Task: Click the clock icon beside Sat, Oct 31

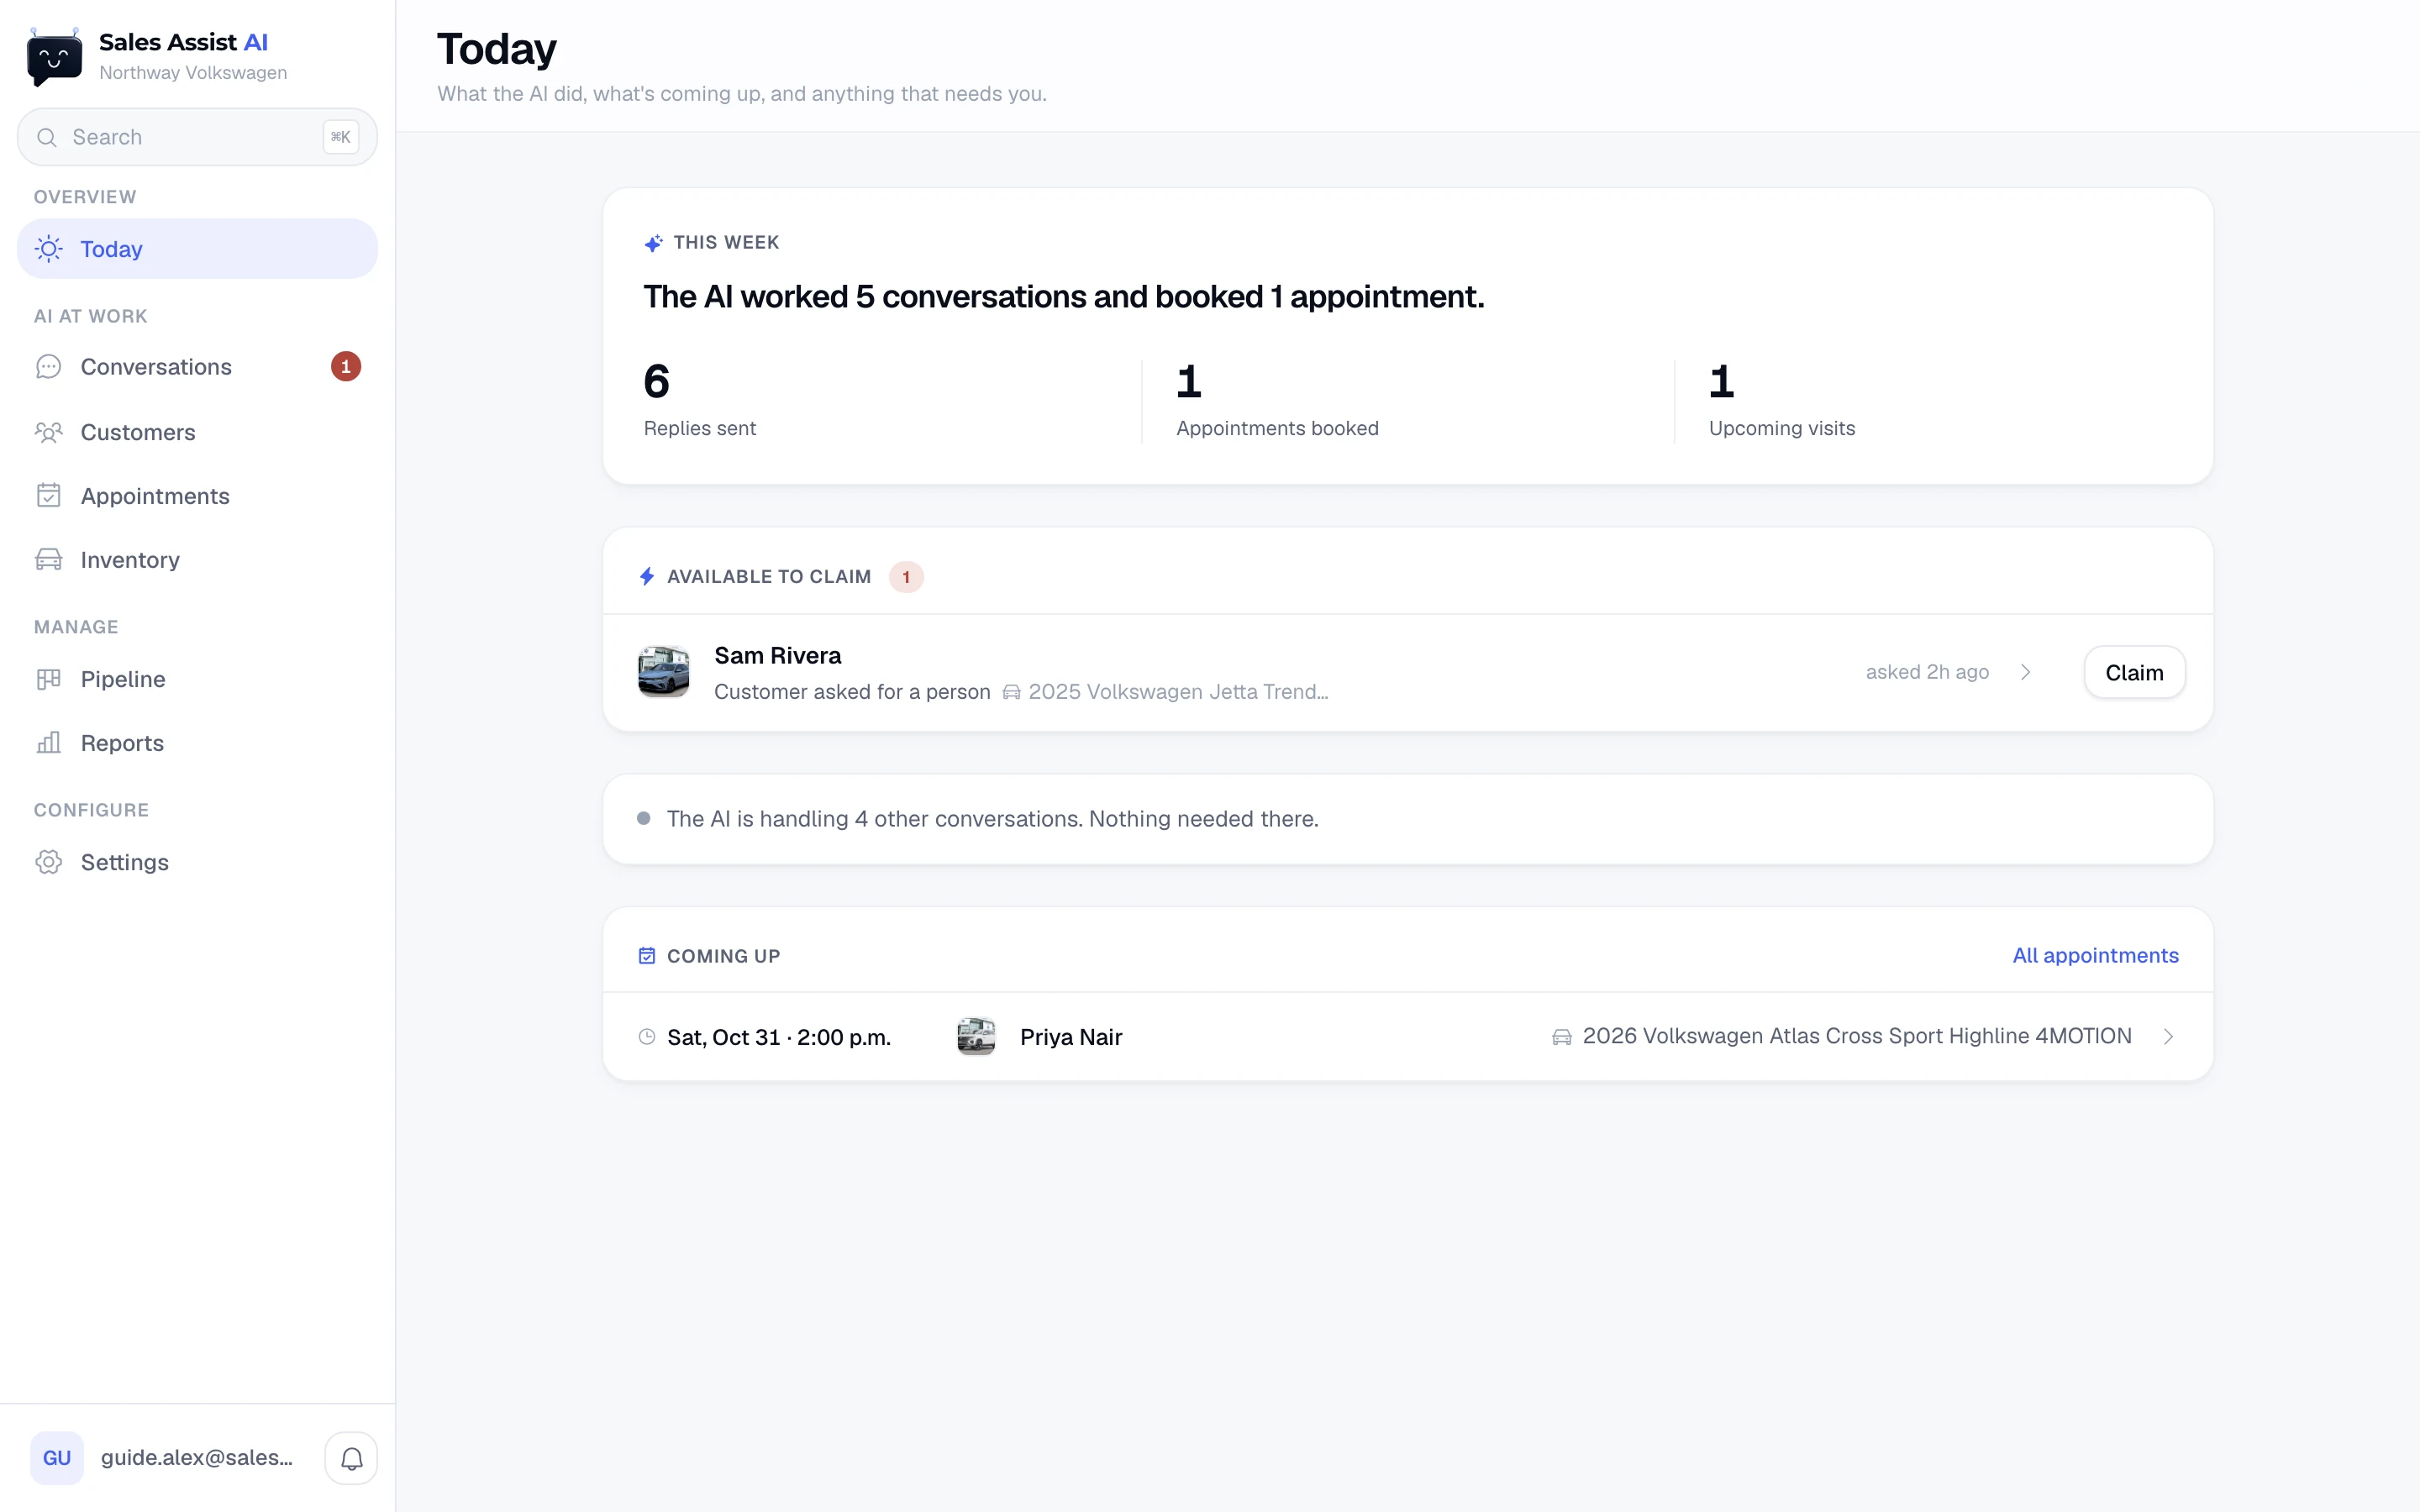Action: 647,1037
